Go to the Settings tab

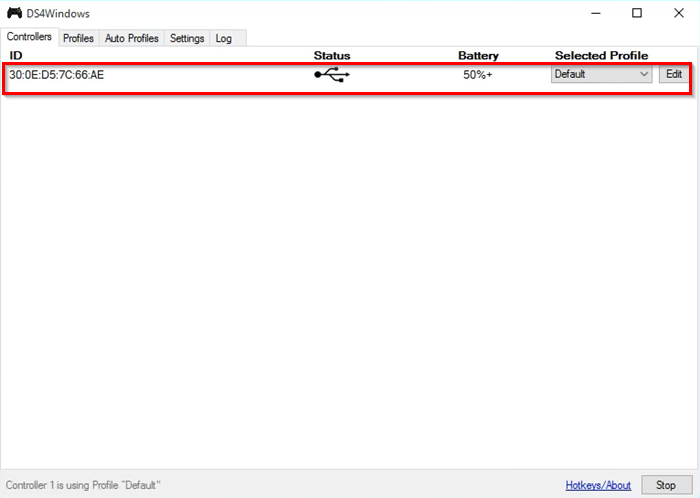click(x=187, y=38)
